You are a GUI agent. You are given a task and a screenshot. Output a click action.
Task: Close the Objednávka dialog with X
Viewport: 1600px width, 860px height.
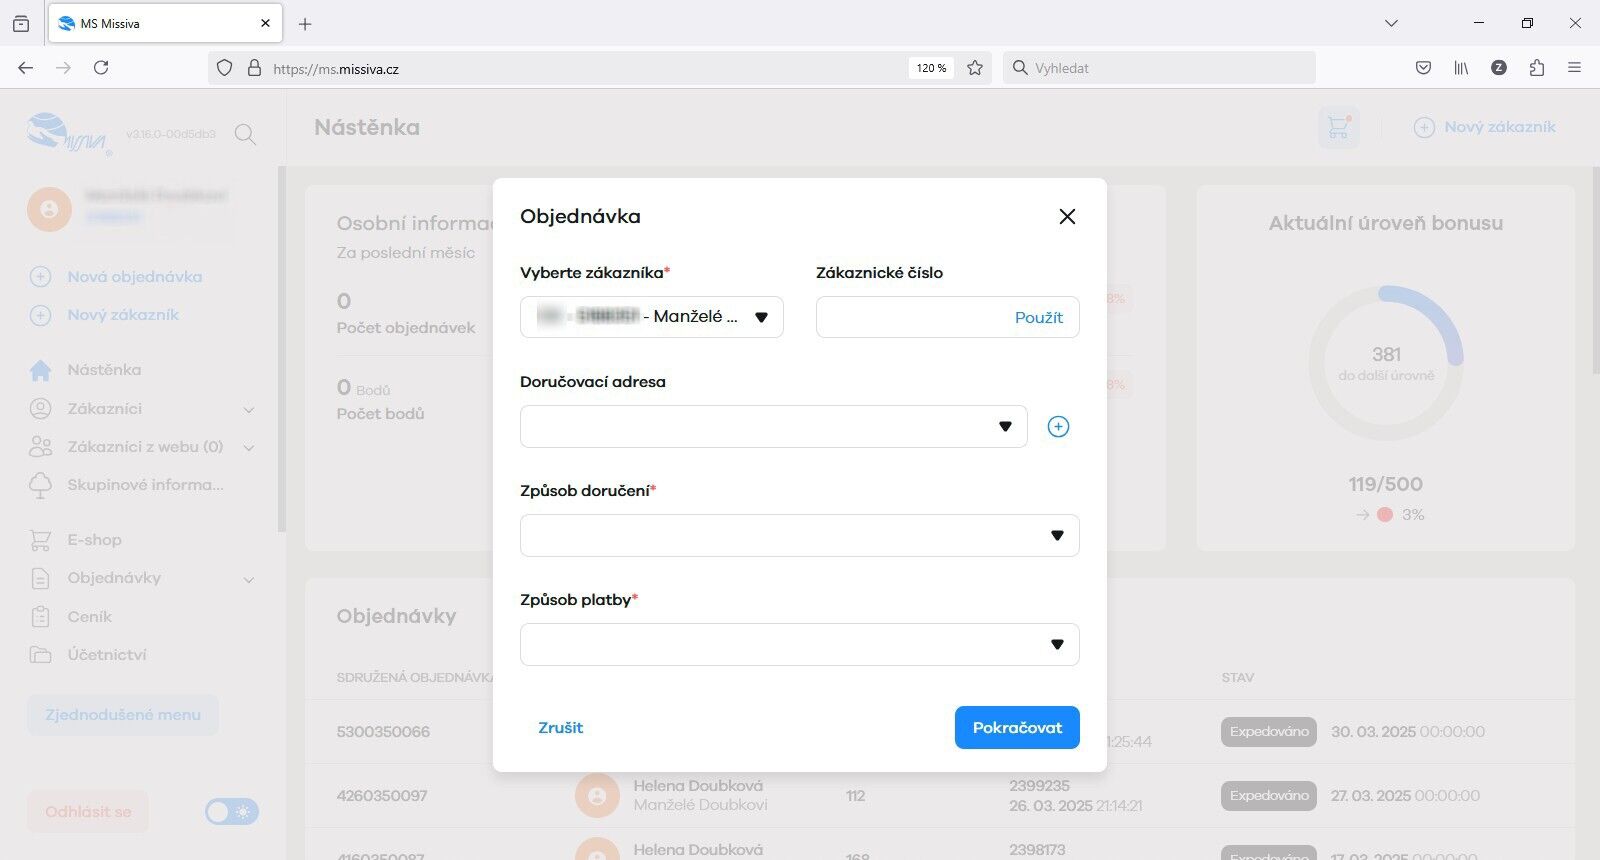click(1067, 217)
